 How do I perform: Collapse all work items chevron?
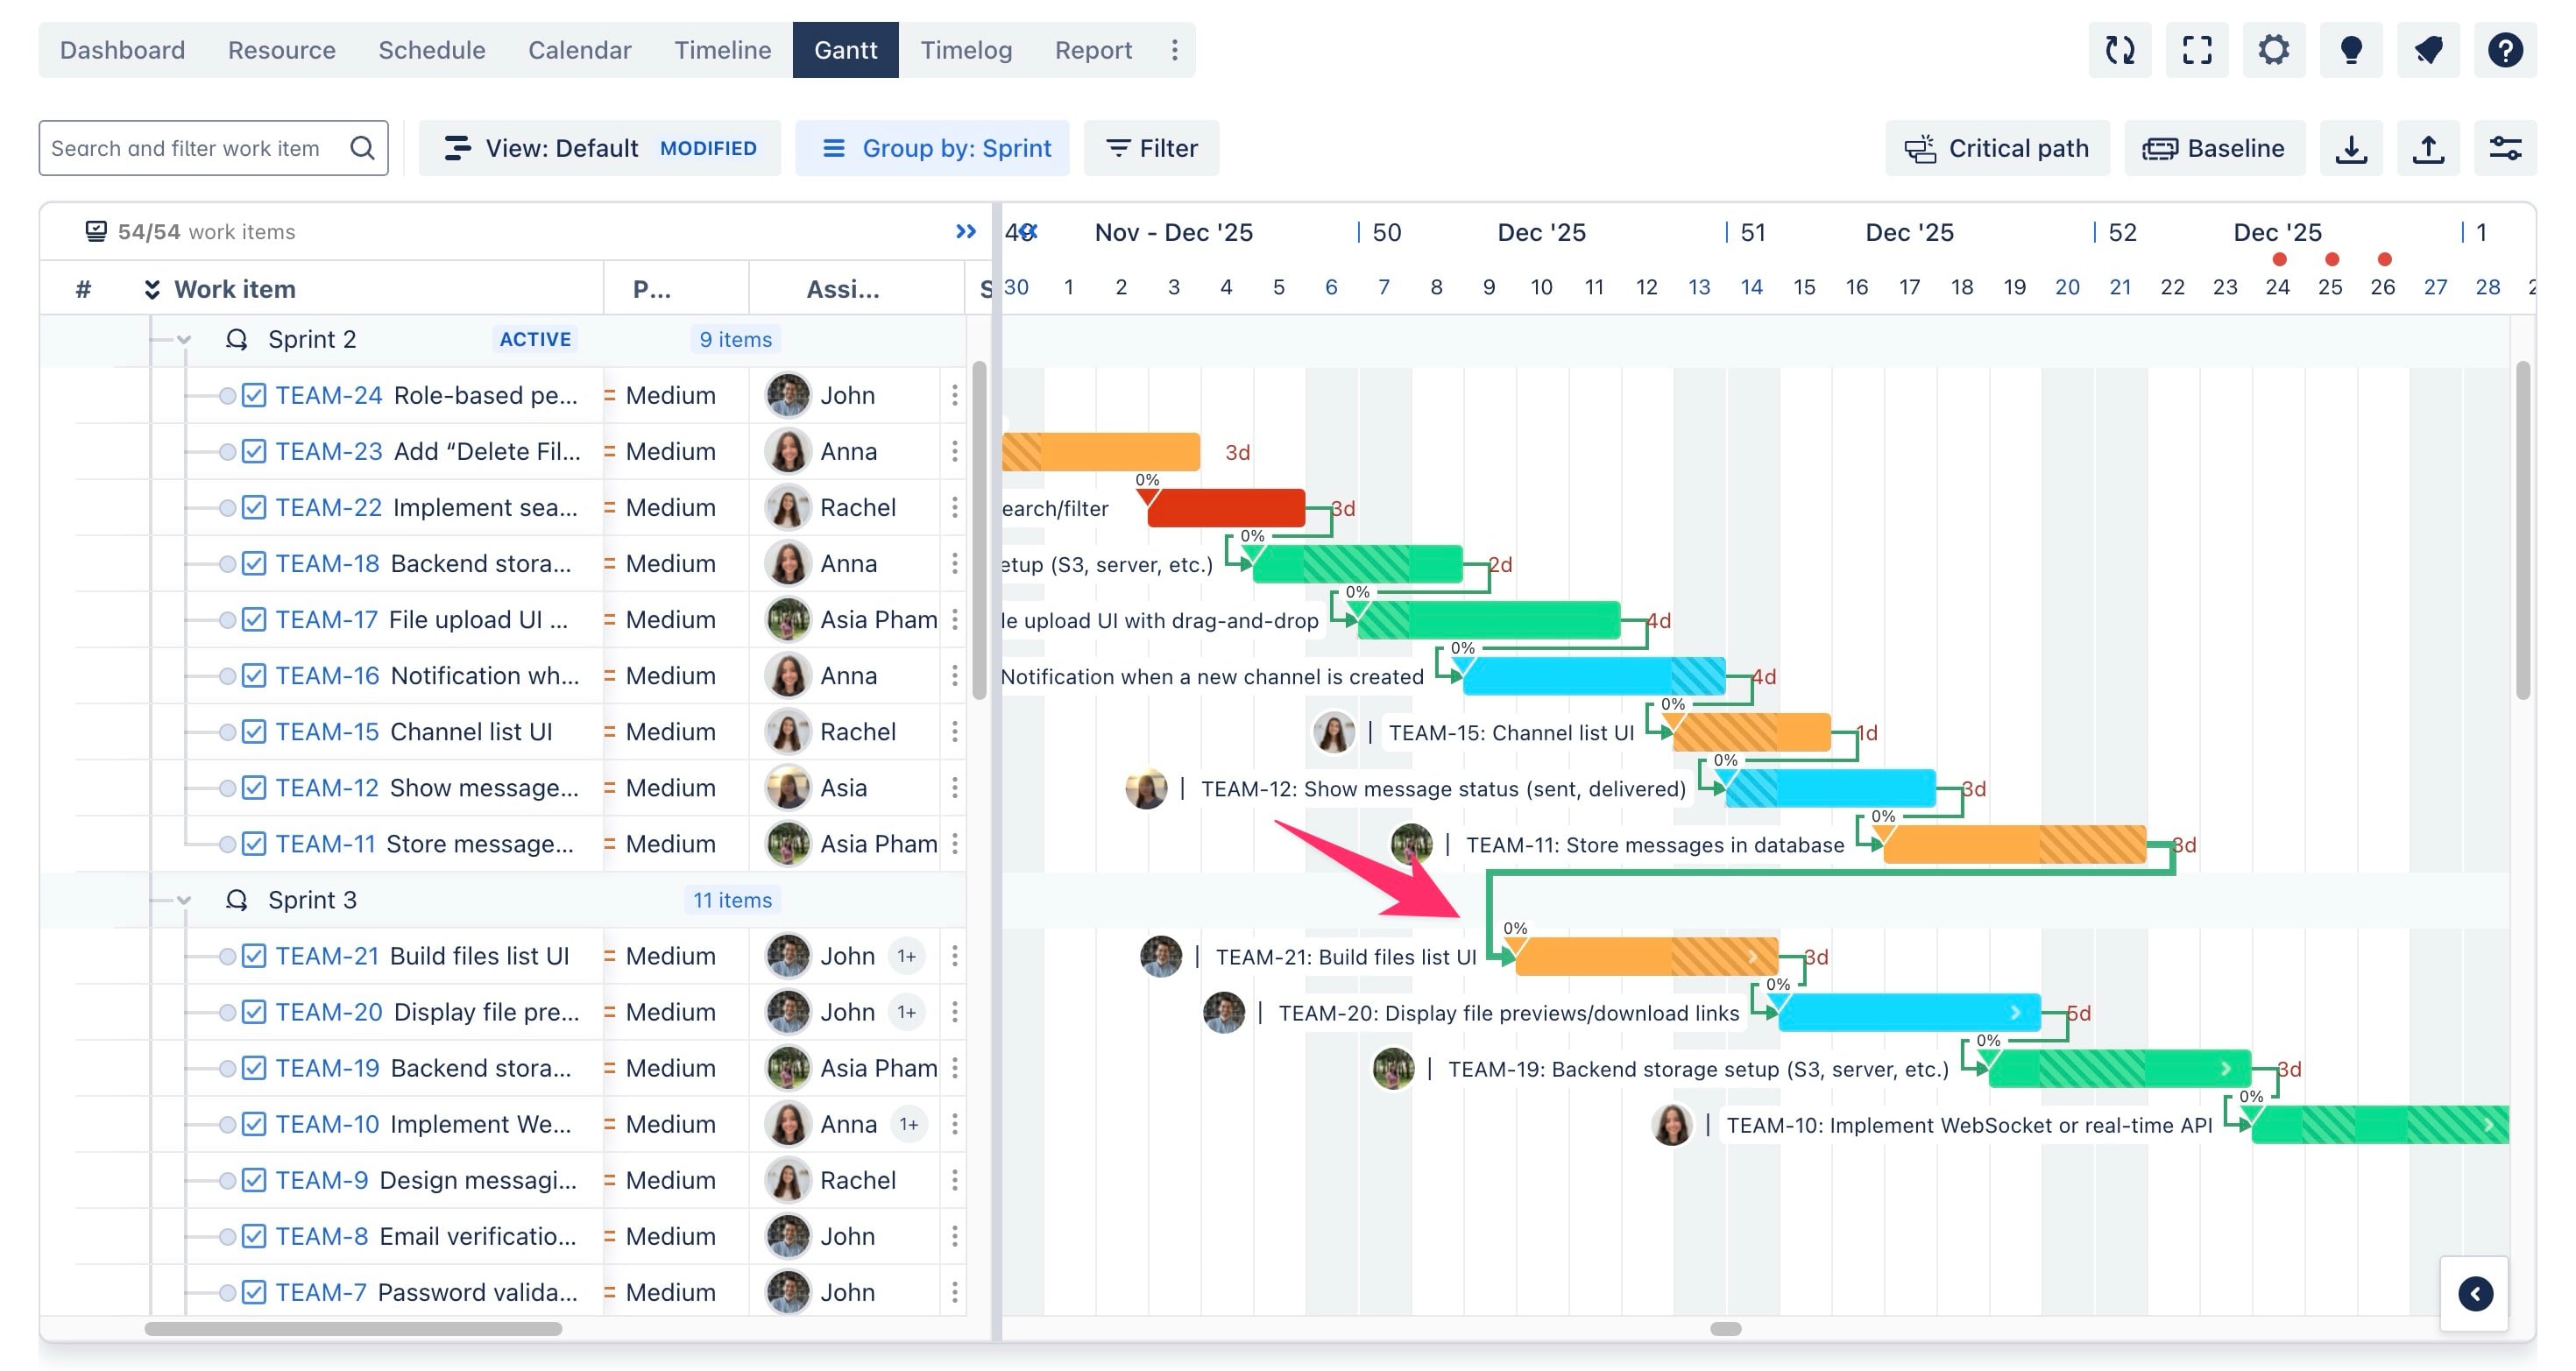coord(152,289)
